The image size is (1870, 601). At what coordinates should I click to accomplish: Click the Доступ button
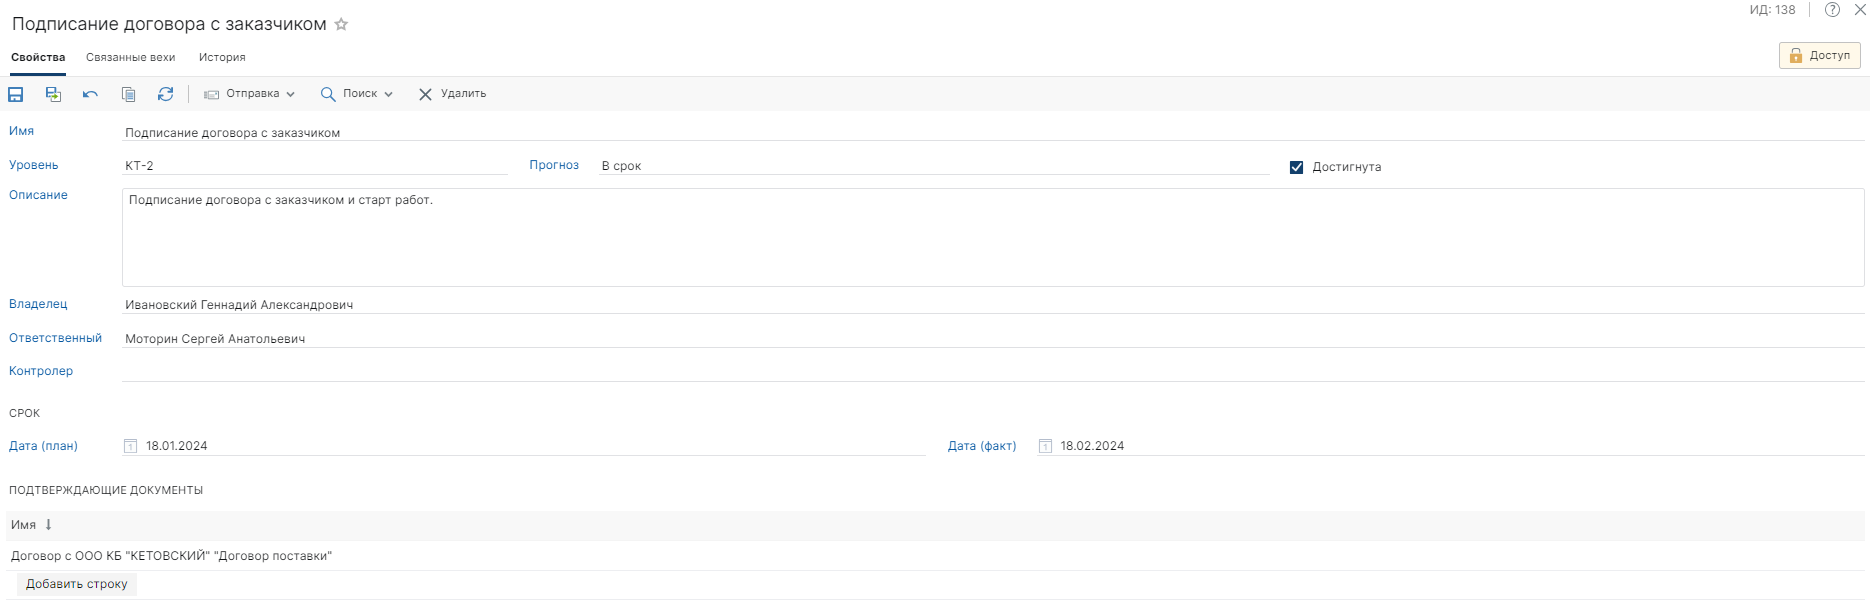1819,55
